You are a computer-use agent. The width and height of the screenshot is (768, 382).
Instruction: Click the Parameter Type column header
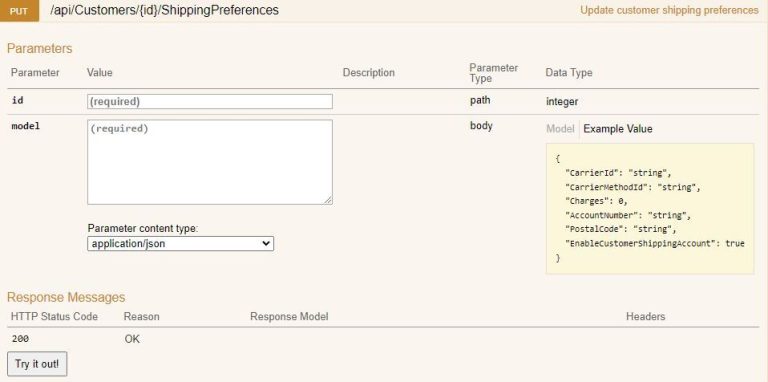[494, 72]
